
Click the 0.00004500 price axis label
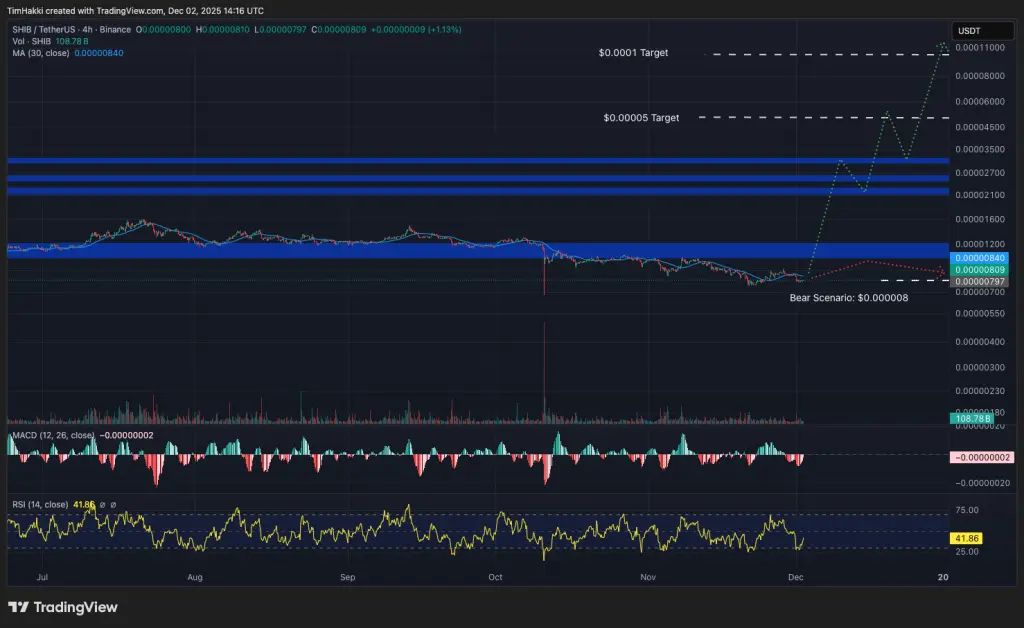pos(980,127)
